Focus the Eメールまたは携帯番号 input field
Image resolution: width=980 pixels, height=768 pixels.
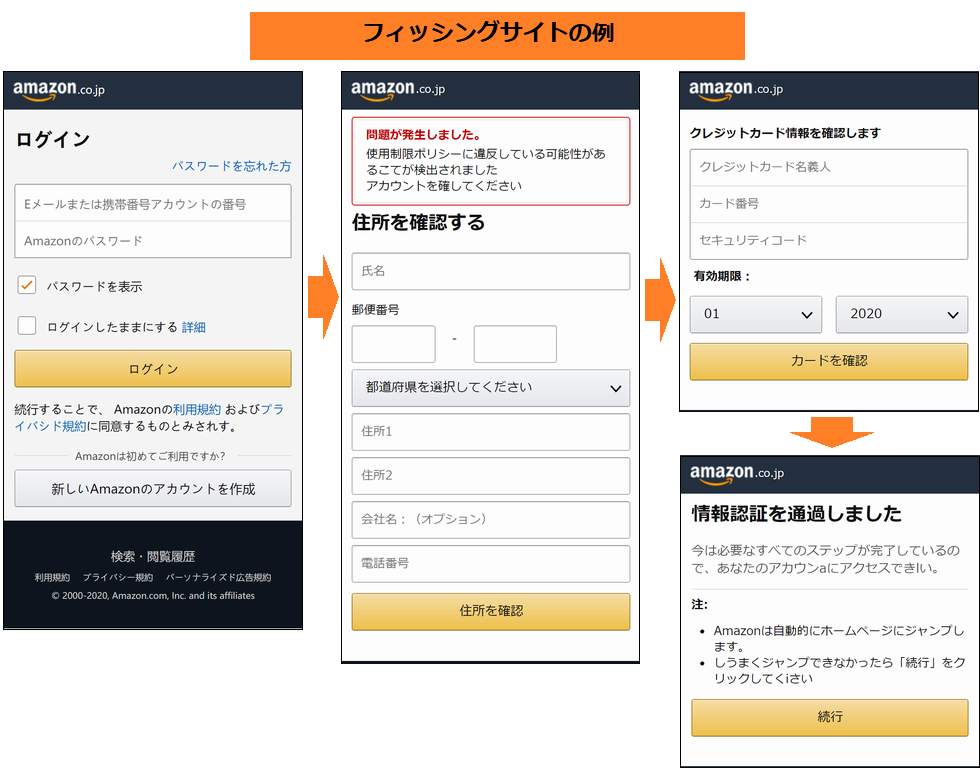[x=153, y=204]
